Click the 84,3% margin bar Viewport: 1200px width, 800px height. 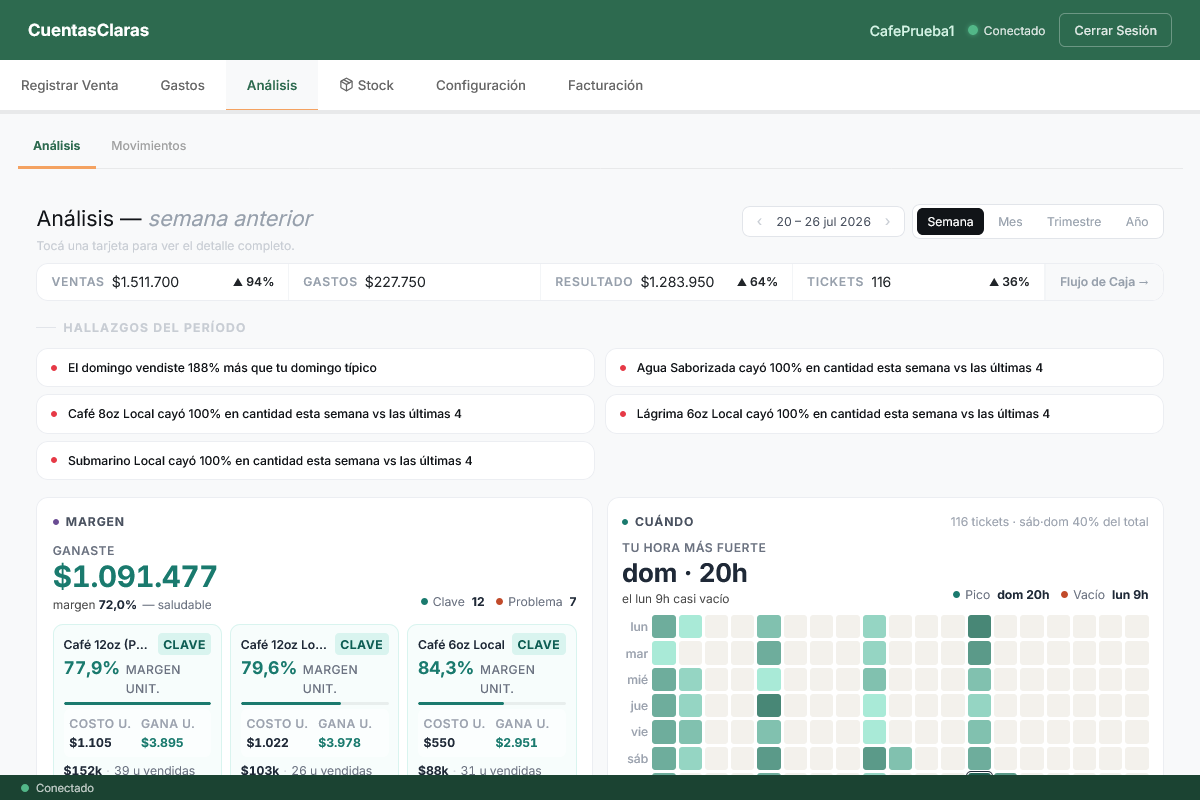pos(492,704)
